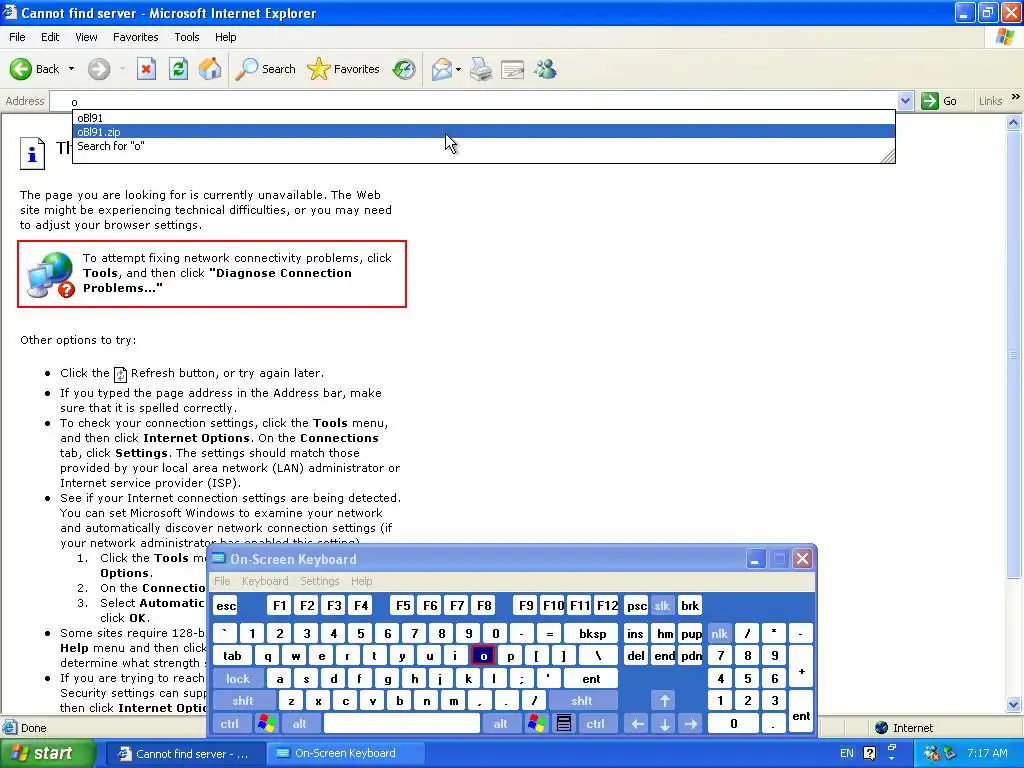Open the Tools menu
This screenshot has width=1024, height=768.
(x=186, y=37)
